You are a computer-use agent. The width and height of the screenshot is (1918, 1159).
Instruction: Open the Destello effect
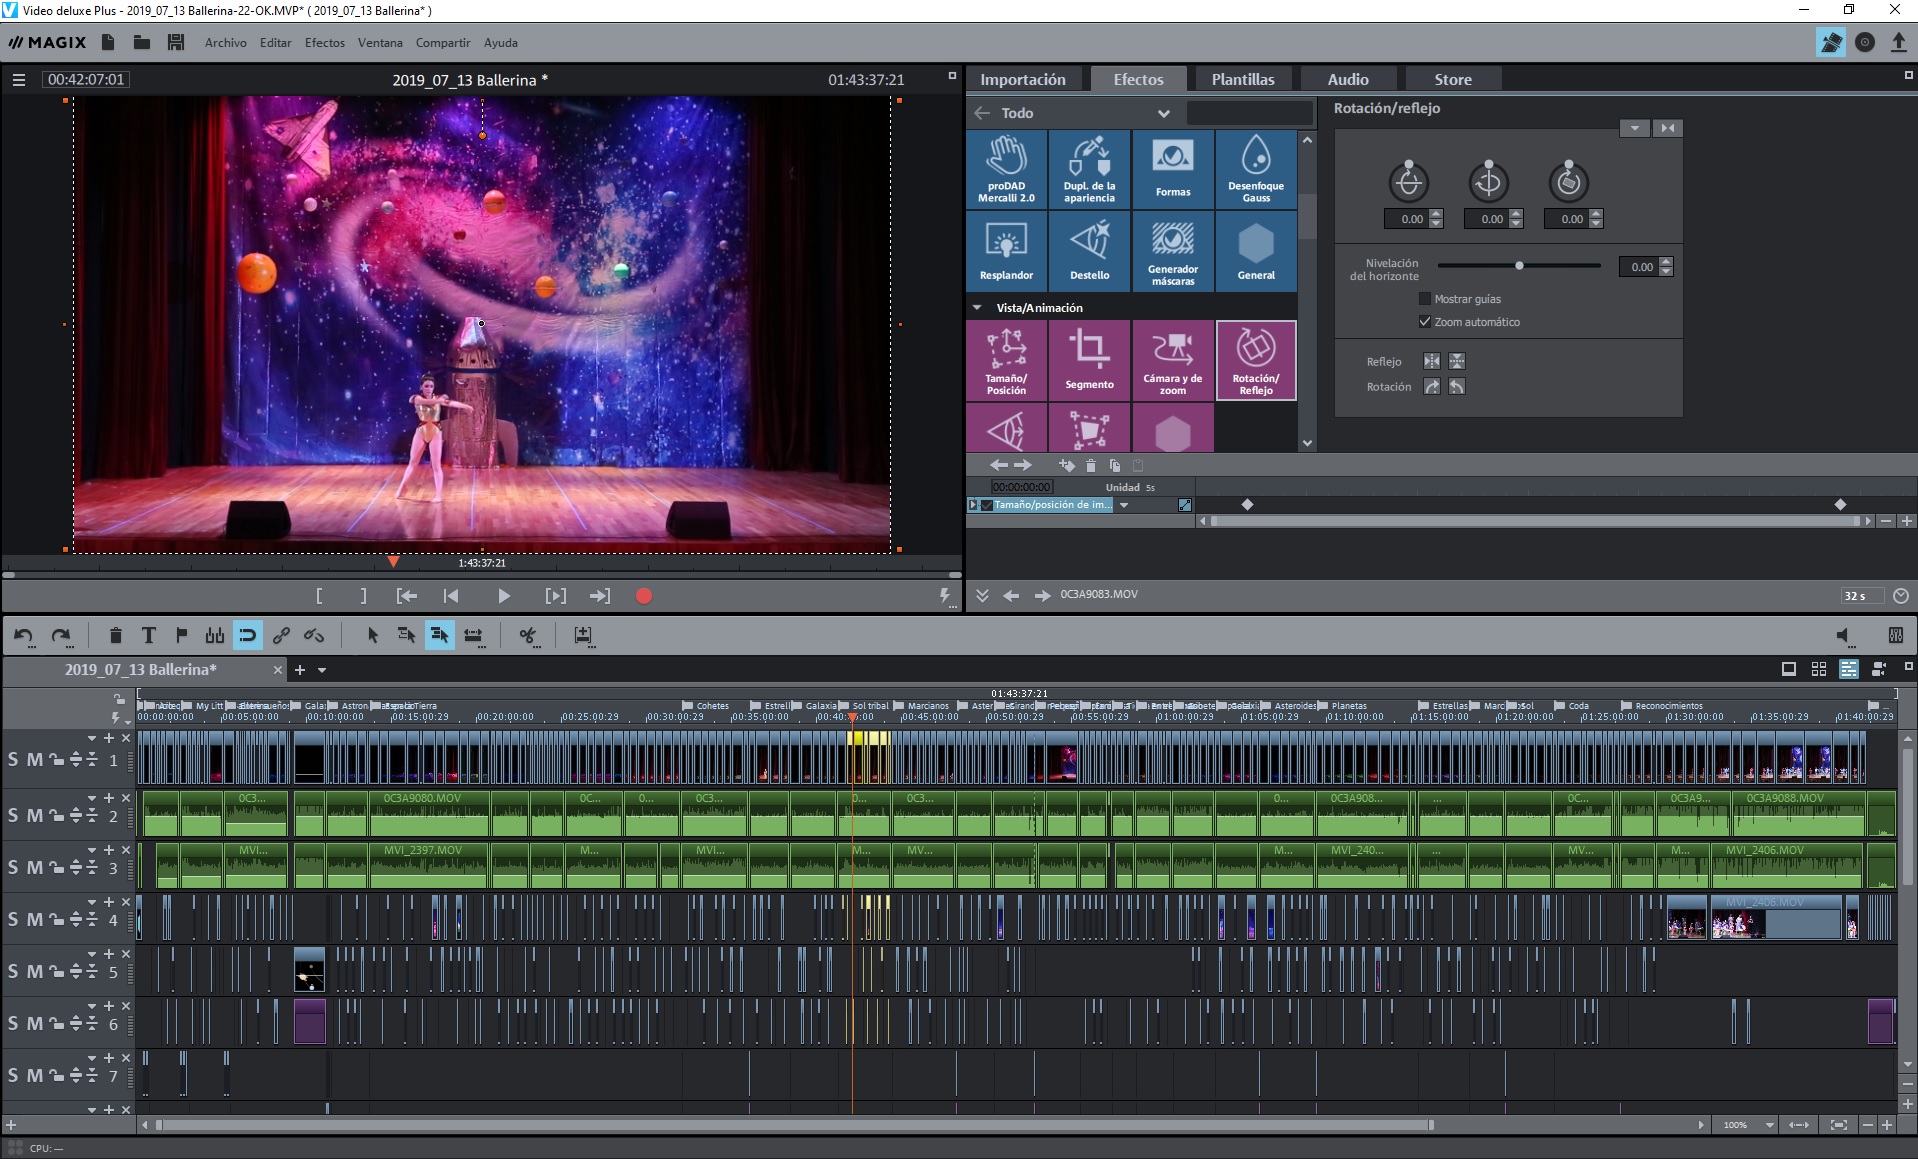point(1089,251)
